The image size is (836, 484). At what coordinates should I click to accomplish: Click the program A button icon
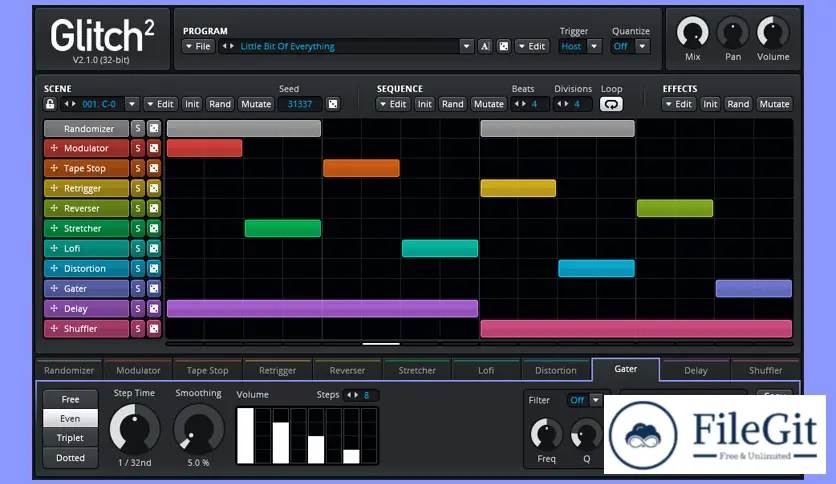click(x=485, y=46)
